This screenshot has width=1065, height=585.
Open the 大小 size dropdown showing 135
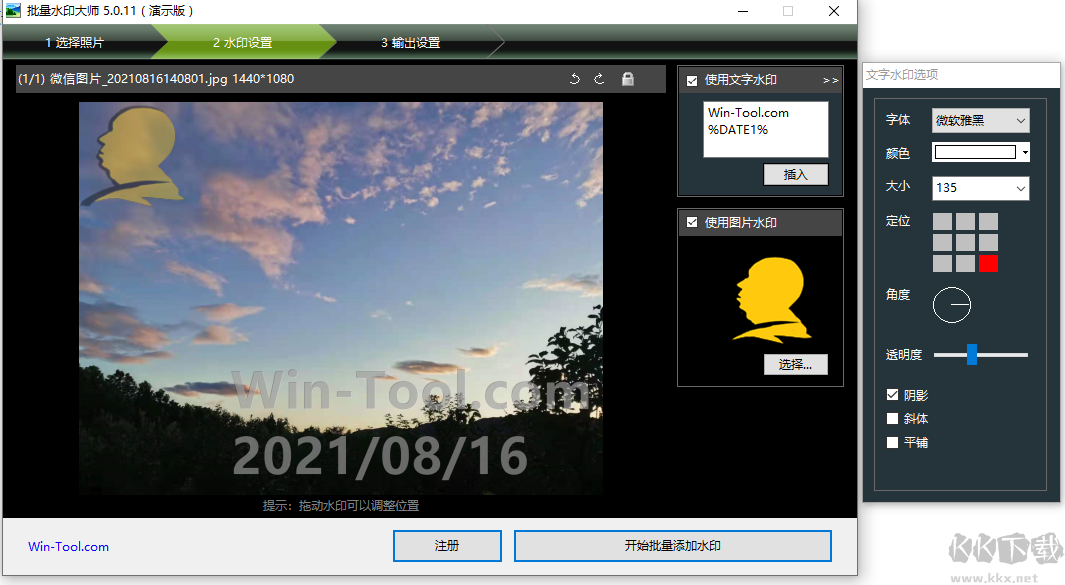tap(980, 188)
